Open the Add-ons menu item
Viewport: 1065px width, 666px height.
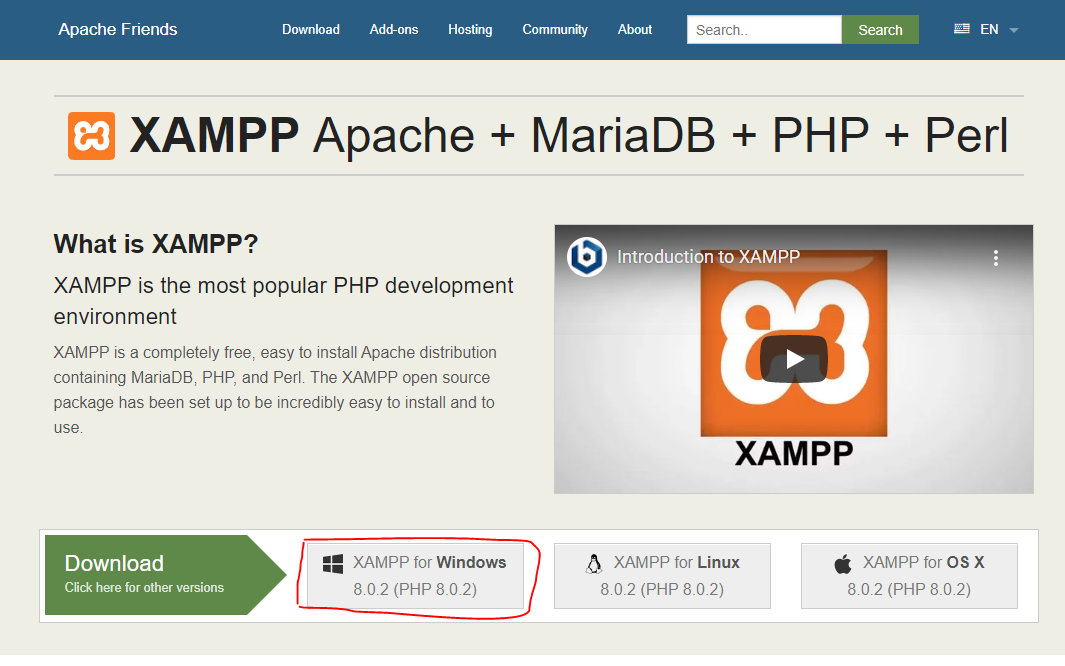(394, 29)
